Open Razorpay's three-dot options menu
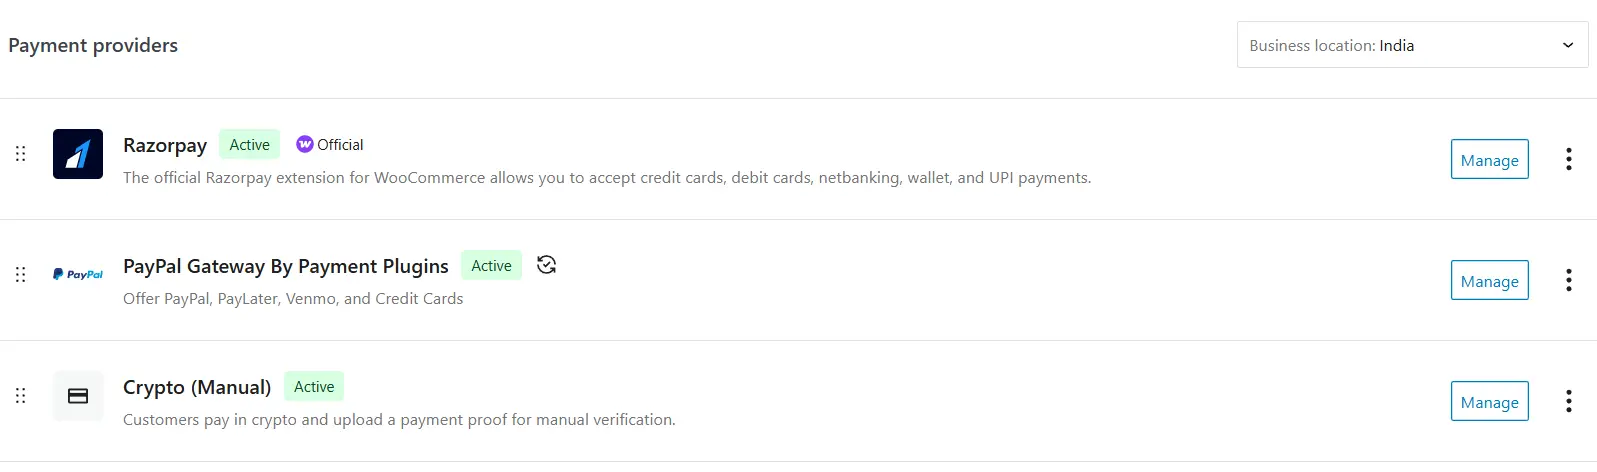 point(1568,159)
